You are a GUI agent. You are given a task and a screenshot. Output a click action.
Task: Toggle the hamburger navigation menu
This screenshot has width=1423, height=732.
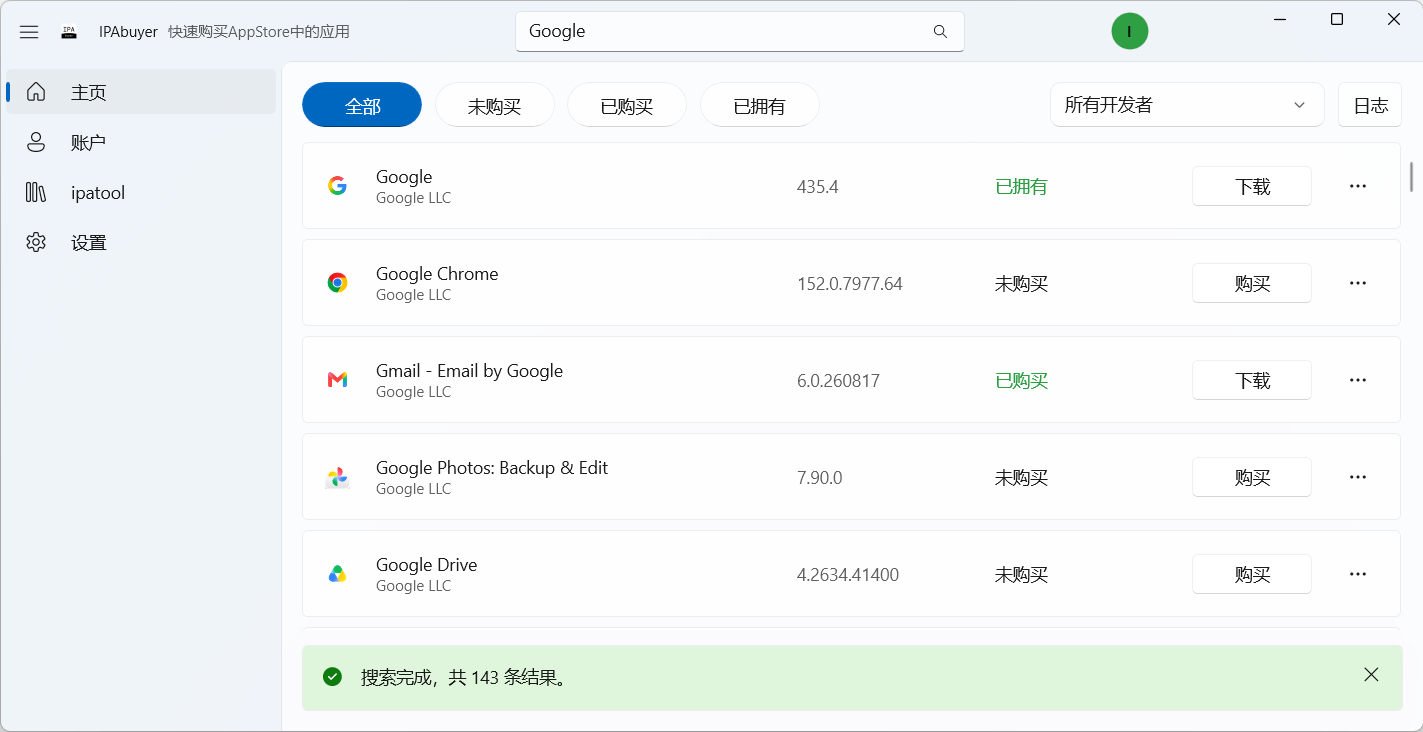[x=29, y=32]
